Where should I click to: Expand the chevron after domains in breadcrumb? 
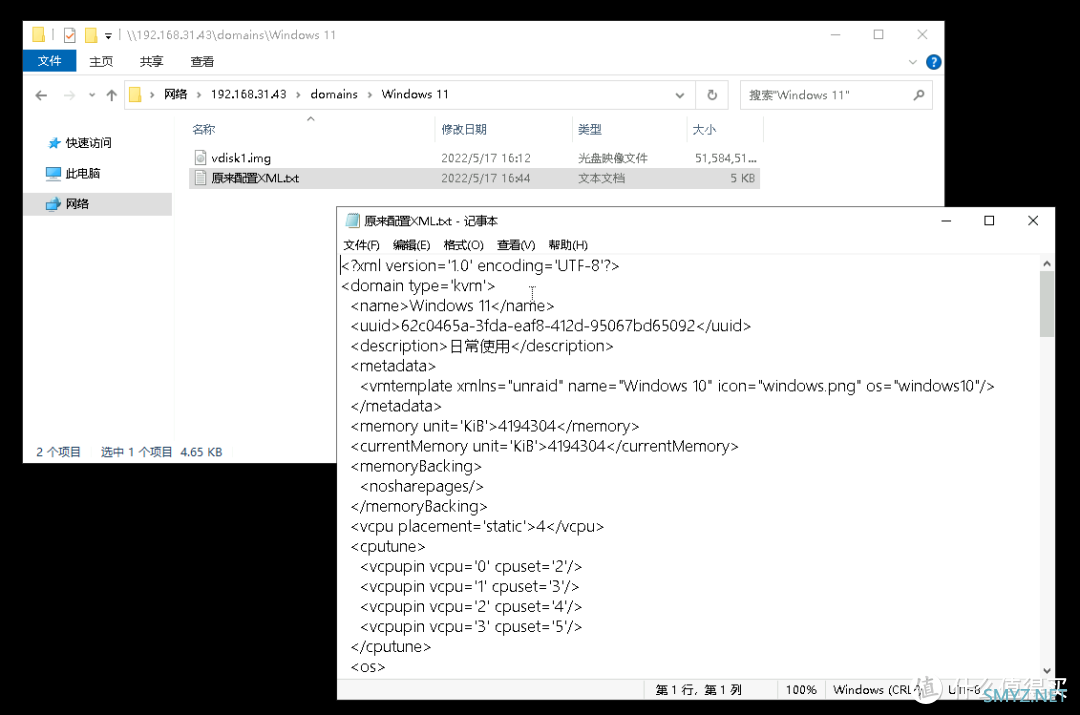[370, 95]
